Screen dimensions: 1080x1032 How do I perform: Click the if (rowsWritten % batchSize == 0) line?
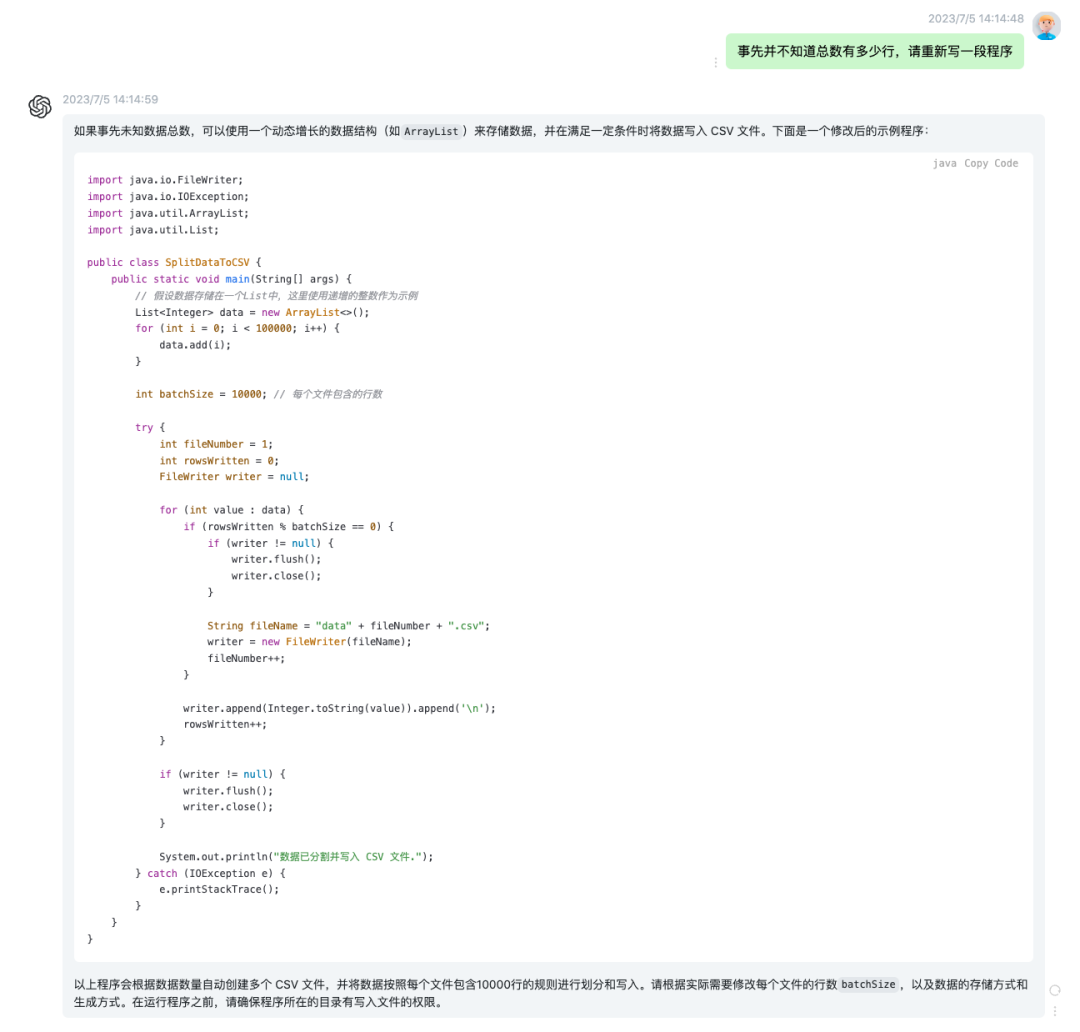(289, 526)
